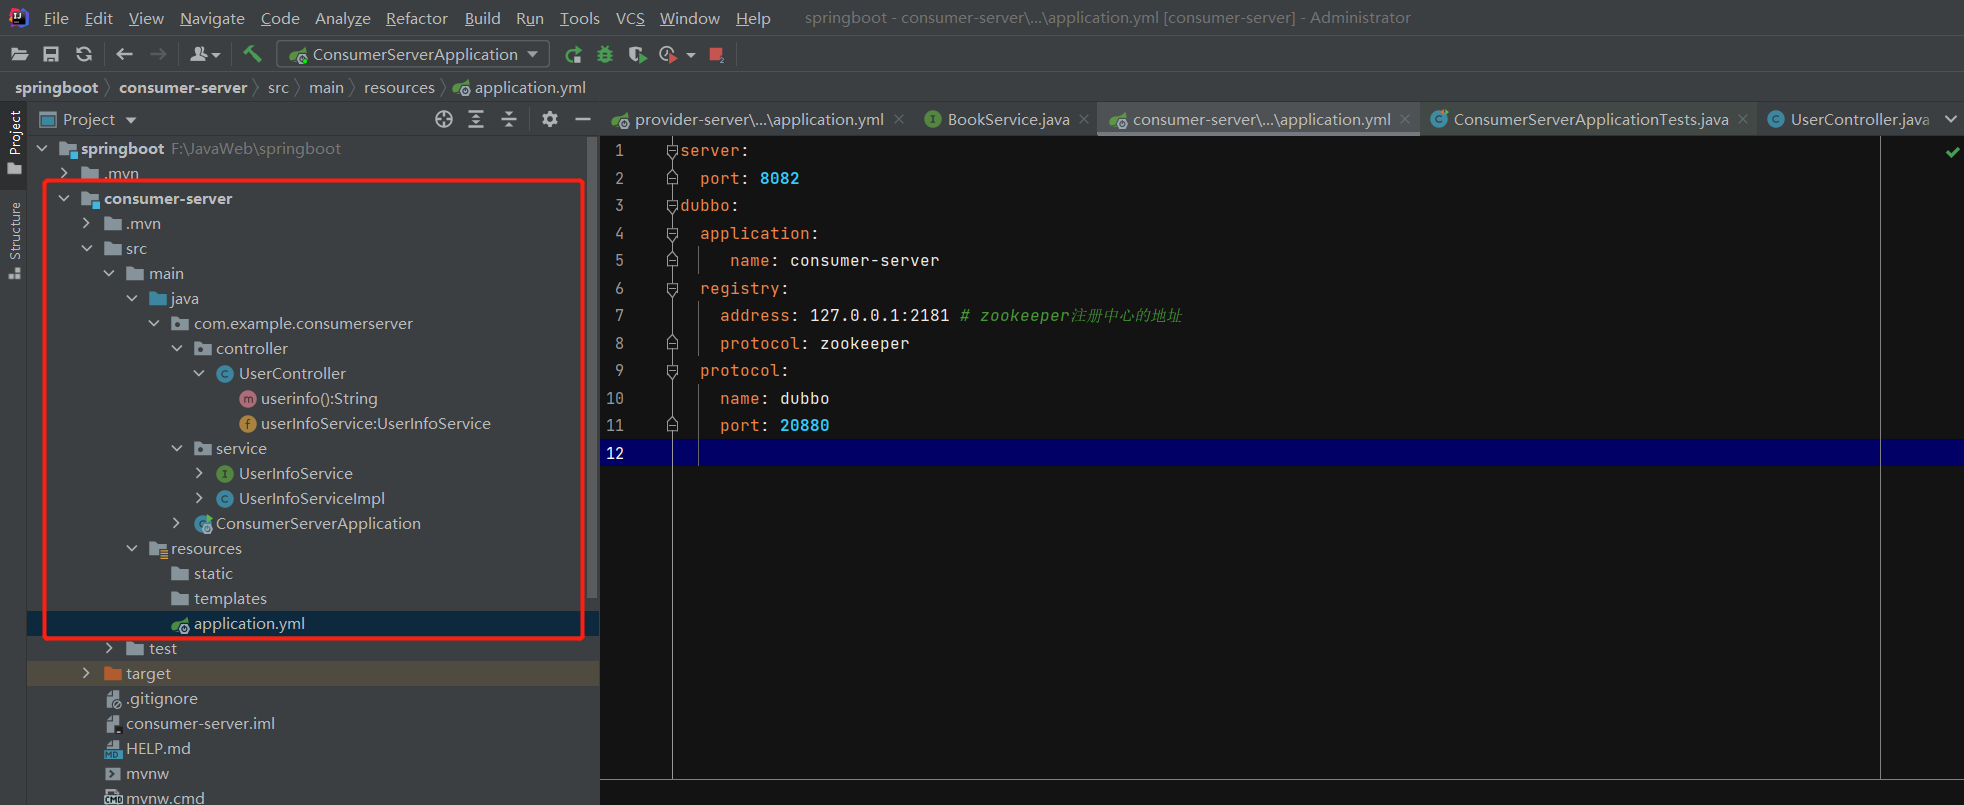
Task: Click the Rerun application icon
Action: [573, 54]
